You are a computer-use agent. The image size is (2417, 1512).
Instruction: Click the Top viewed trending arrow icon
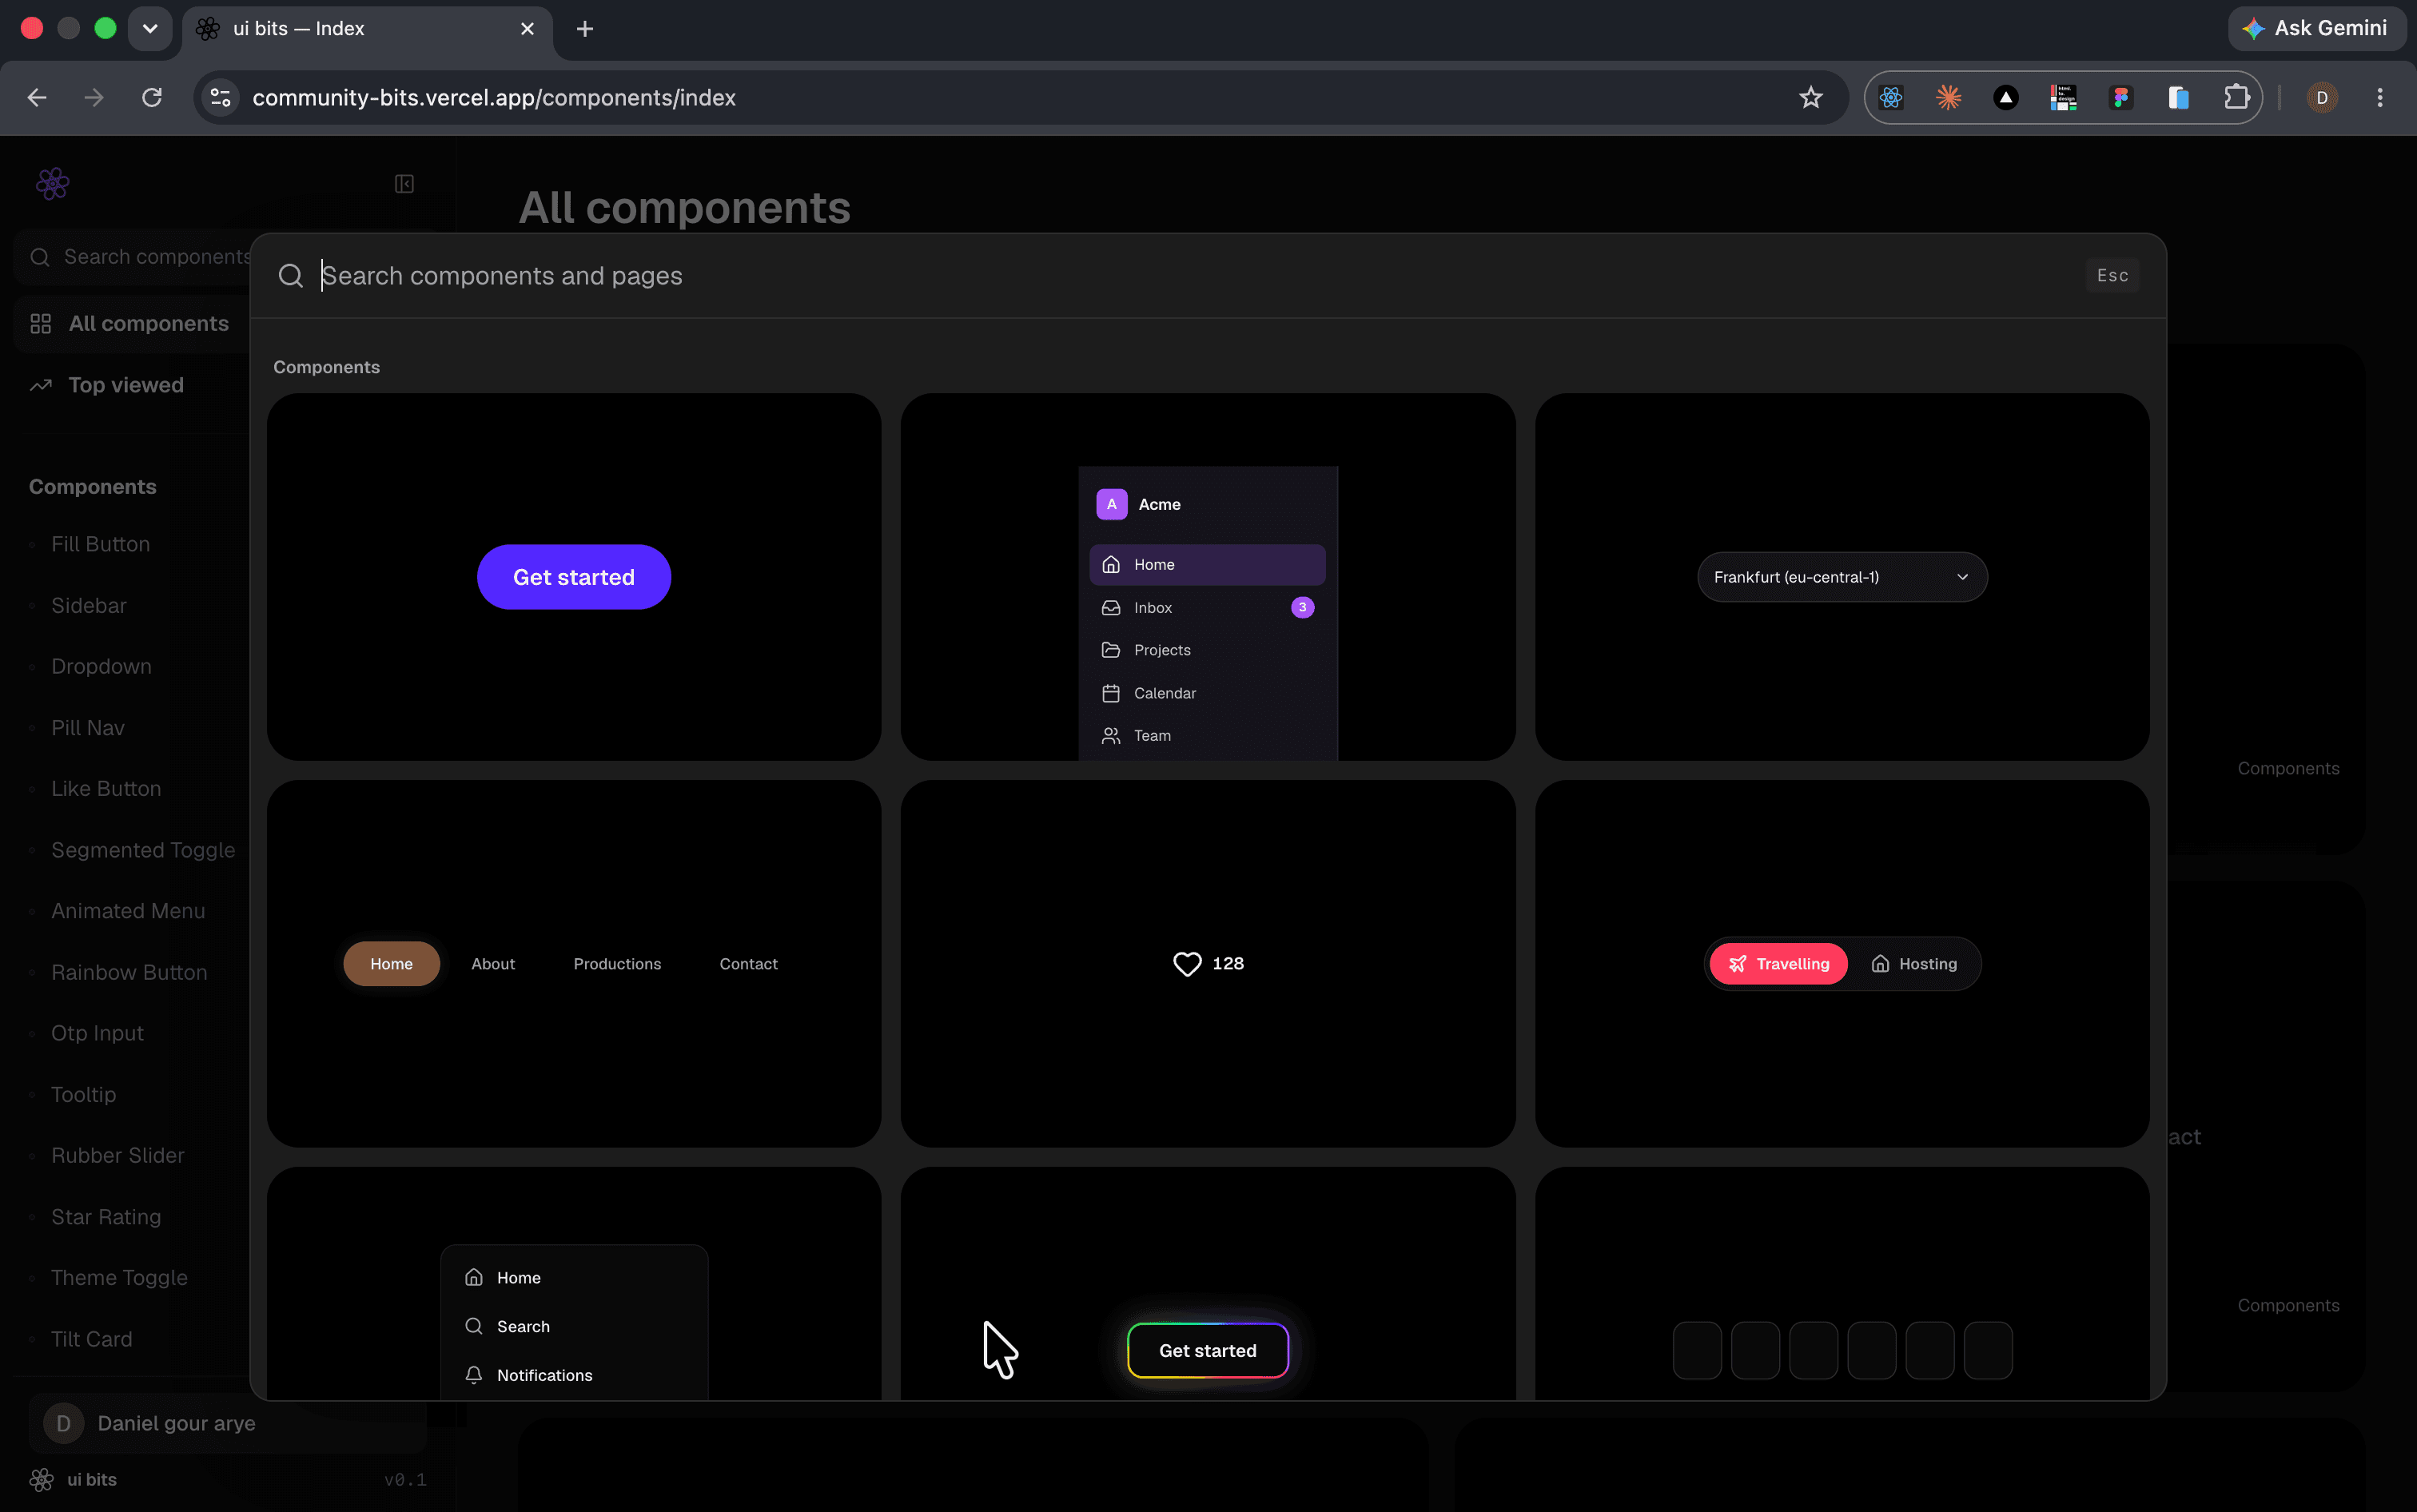(40, 385)
